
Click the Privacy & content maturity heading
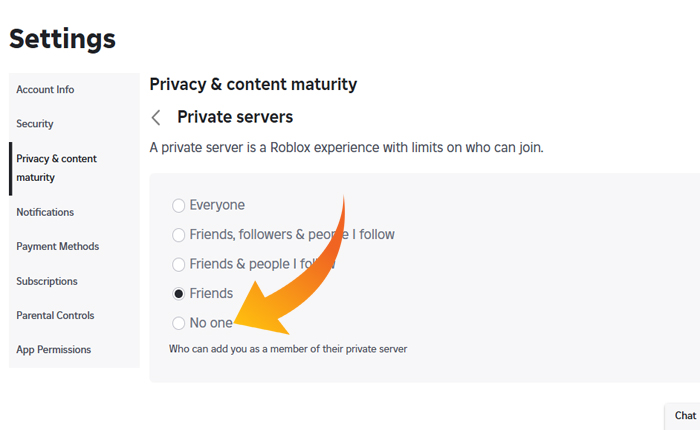pyautogui.click(x=253, y=85)
